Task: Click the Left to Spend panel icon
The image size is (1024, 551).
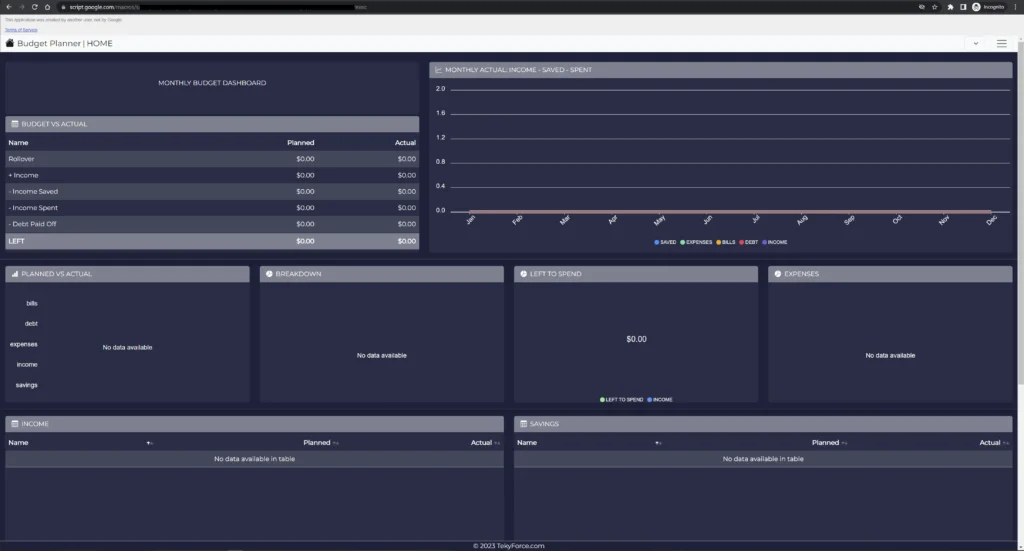Action: (523, 274)
